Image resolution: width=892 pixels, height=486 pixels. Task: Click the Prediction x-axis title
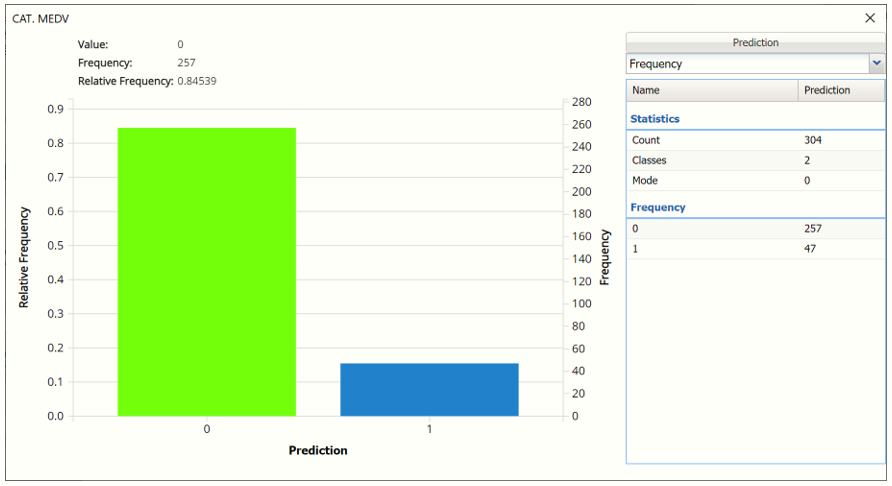tap(318, 451)
